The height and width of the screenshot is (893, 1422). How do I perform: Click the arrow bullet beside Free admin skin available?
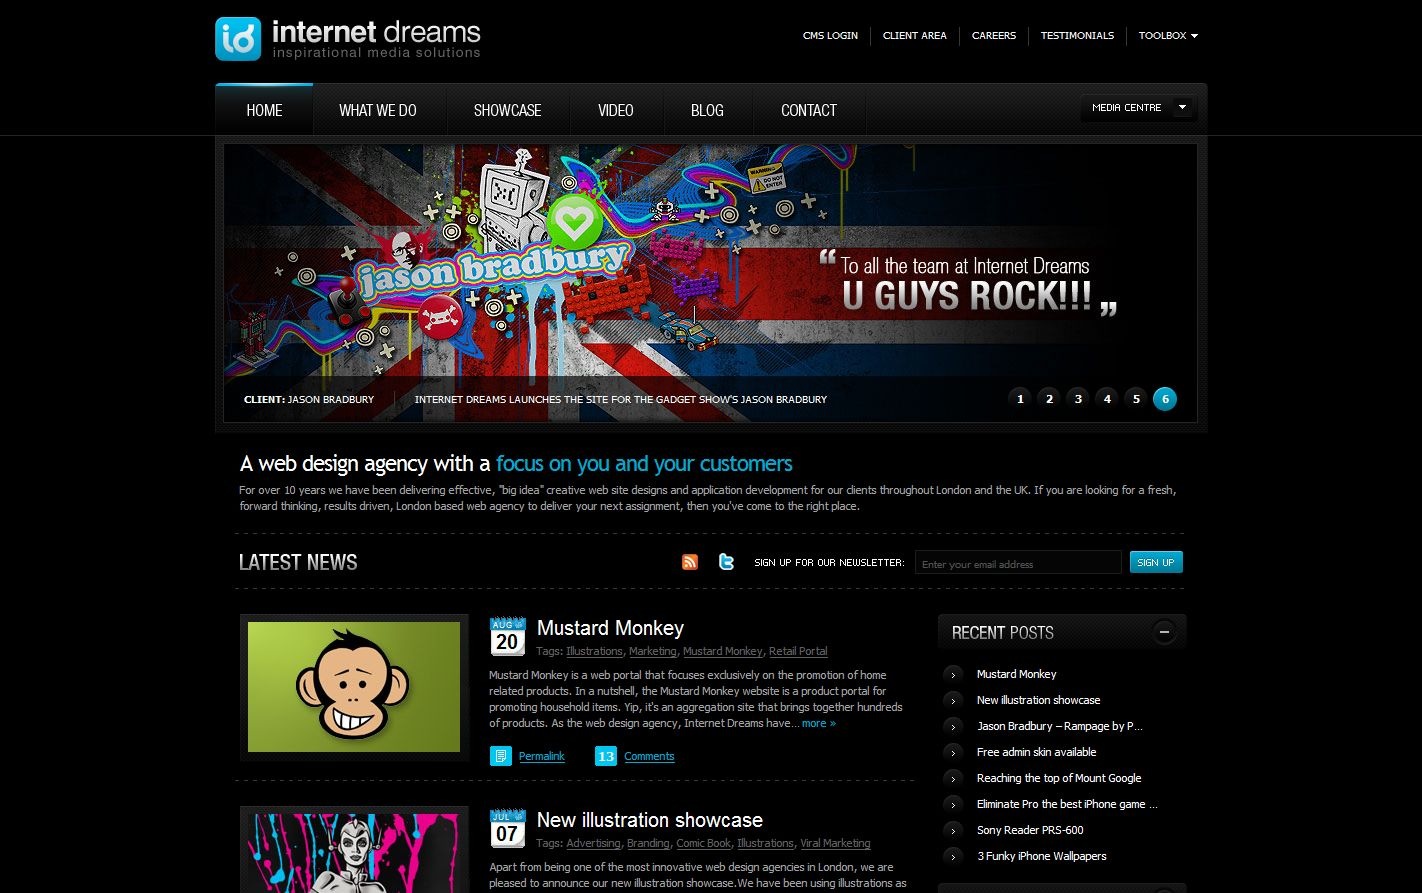[x=953, y=752]
